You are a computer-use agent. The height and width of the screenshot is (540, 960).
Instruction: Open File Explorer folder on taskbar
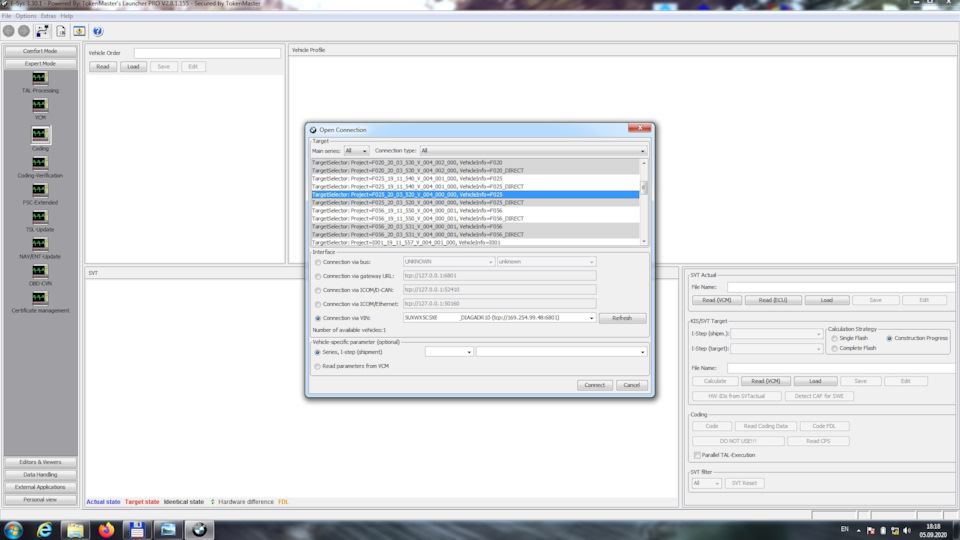click(x=75, y=530)
